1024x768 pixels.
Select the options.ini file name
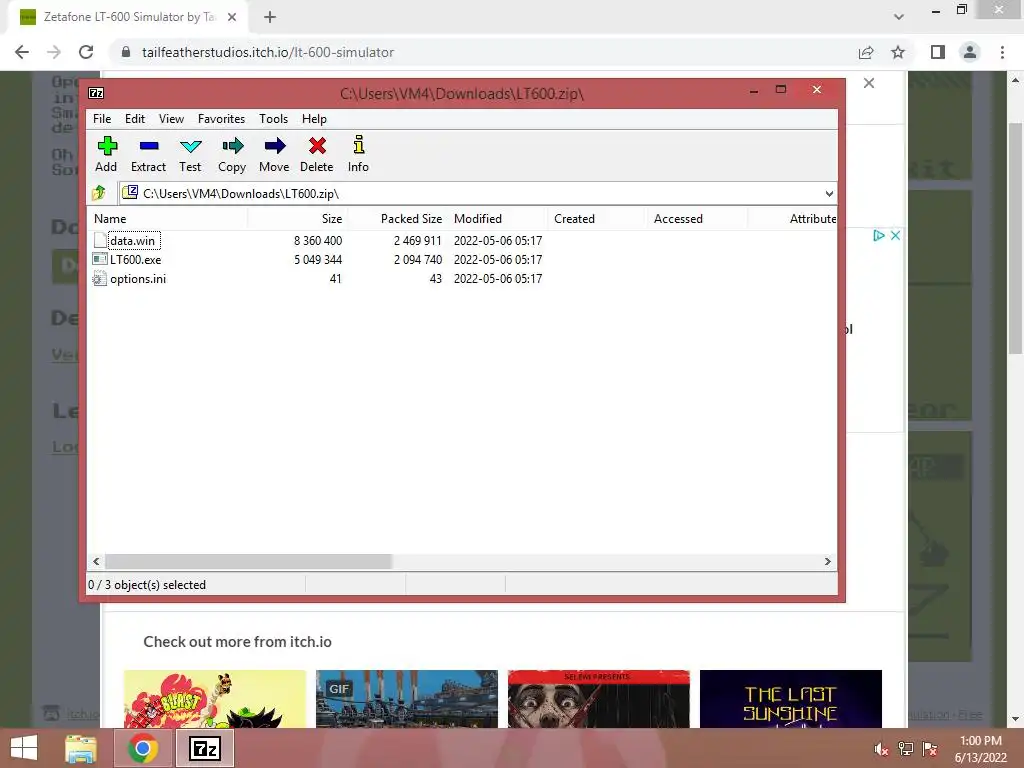138,279
